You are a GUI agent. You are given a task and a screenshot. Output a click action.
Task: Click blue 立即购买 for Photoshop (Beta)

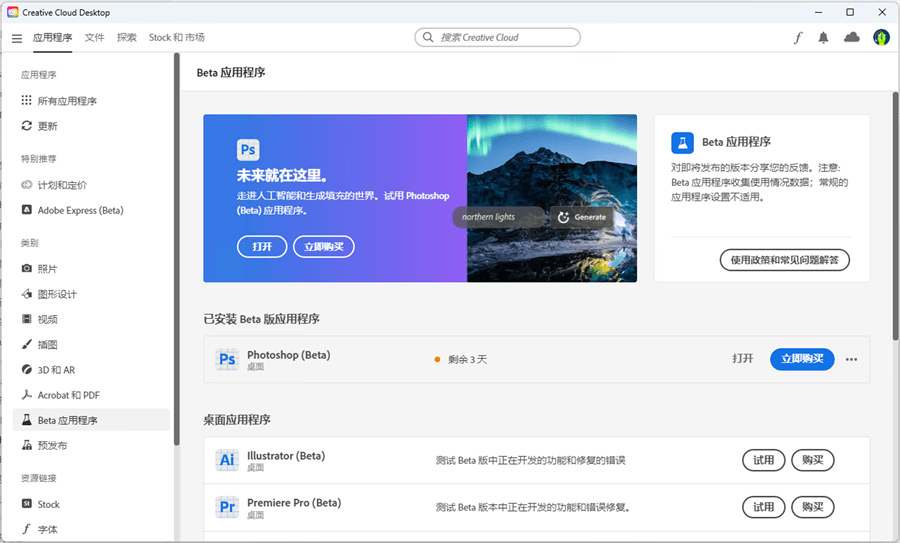pos(802,359)
